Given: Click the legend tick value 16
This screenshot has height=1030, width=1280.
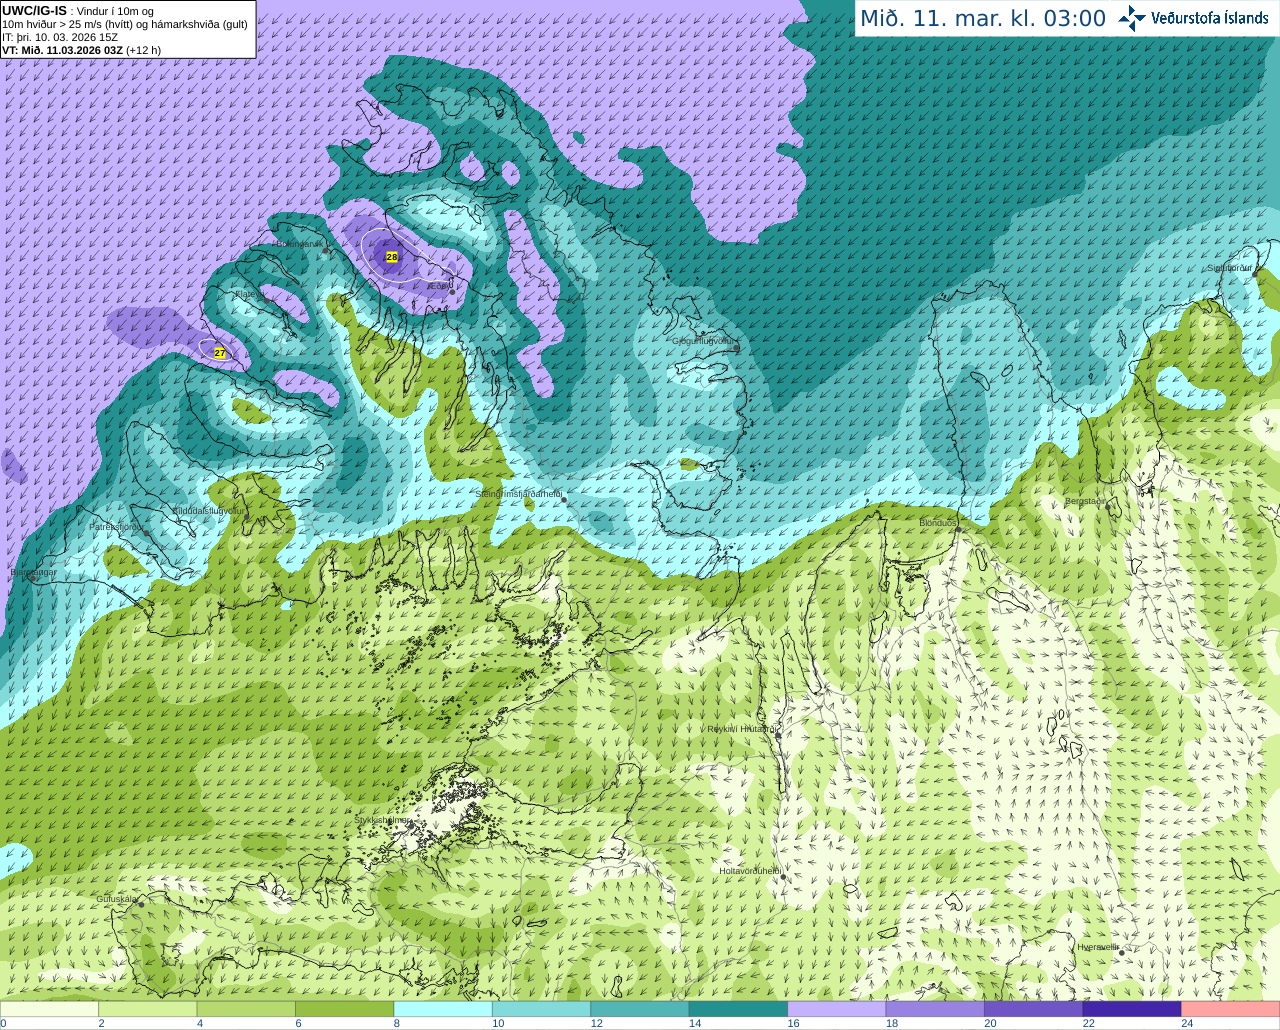Looking at the screenshot, I should point(793,1024).
